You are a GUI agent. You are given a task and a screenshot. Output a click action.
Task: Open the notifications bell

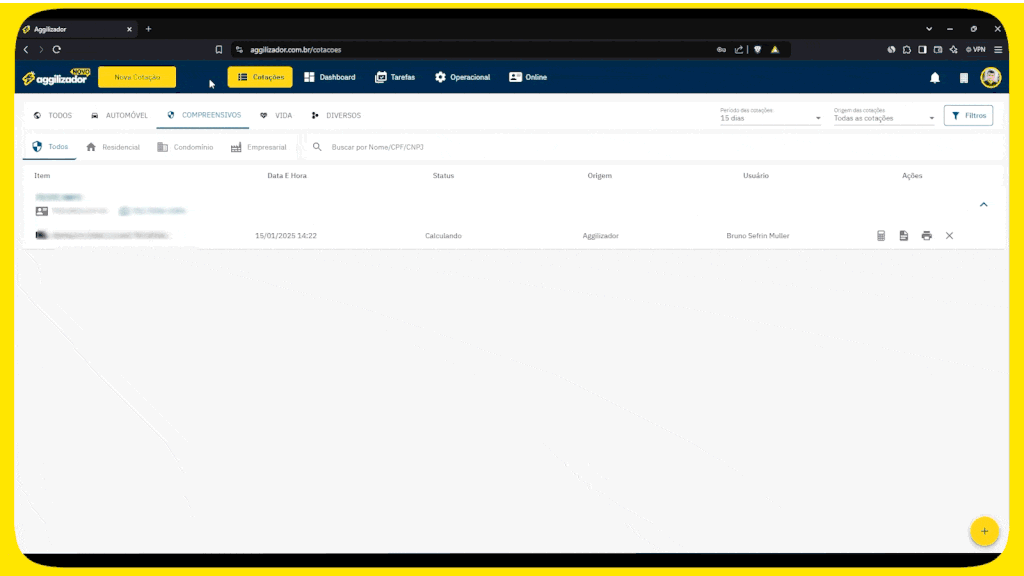[935, 78]
